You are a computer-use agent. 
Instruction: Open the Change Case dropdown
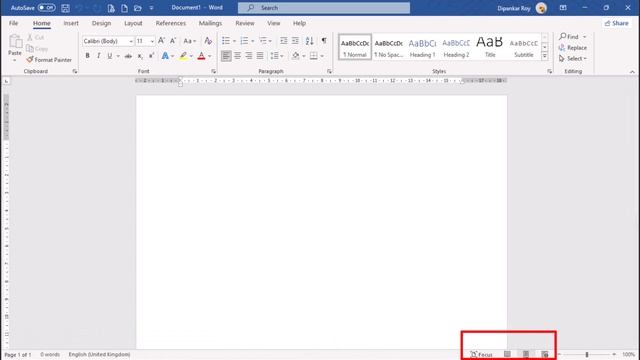coord(189,41)
